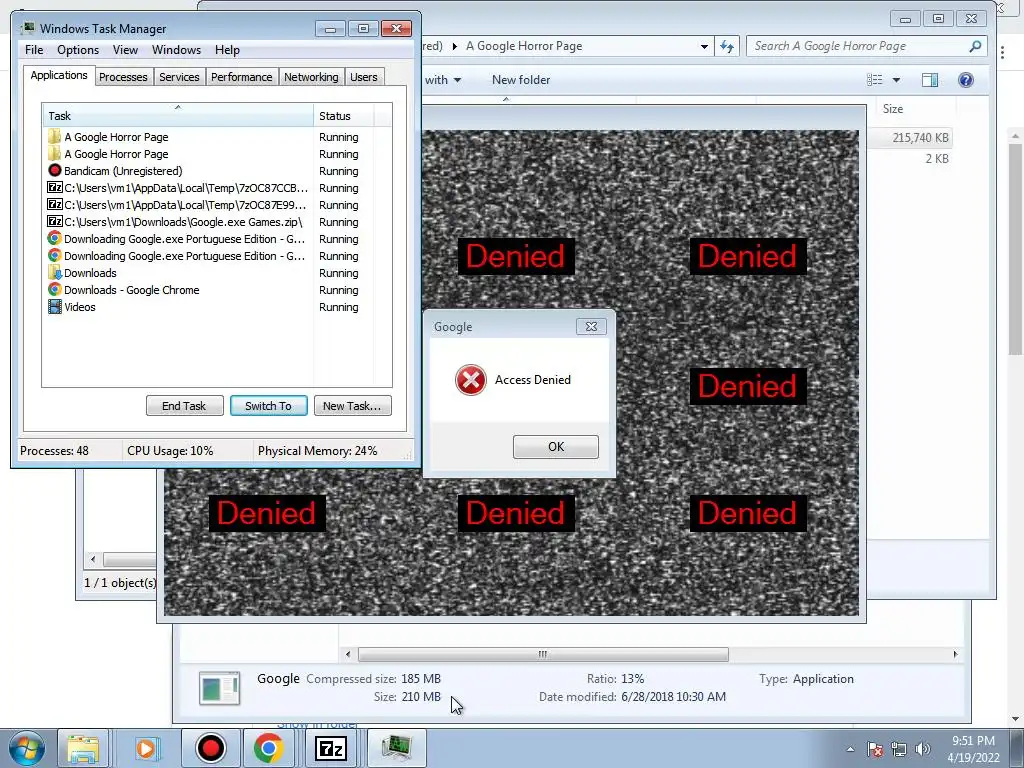Open Explorer help question mark icon
This screenshot has height=768, width=1024.
coord(966,80)
